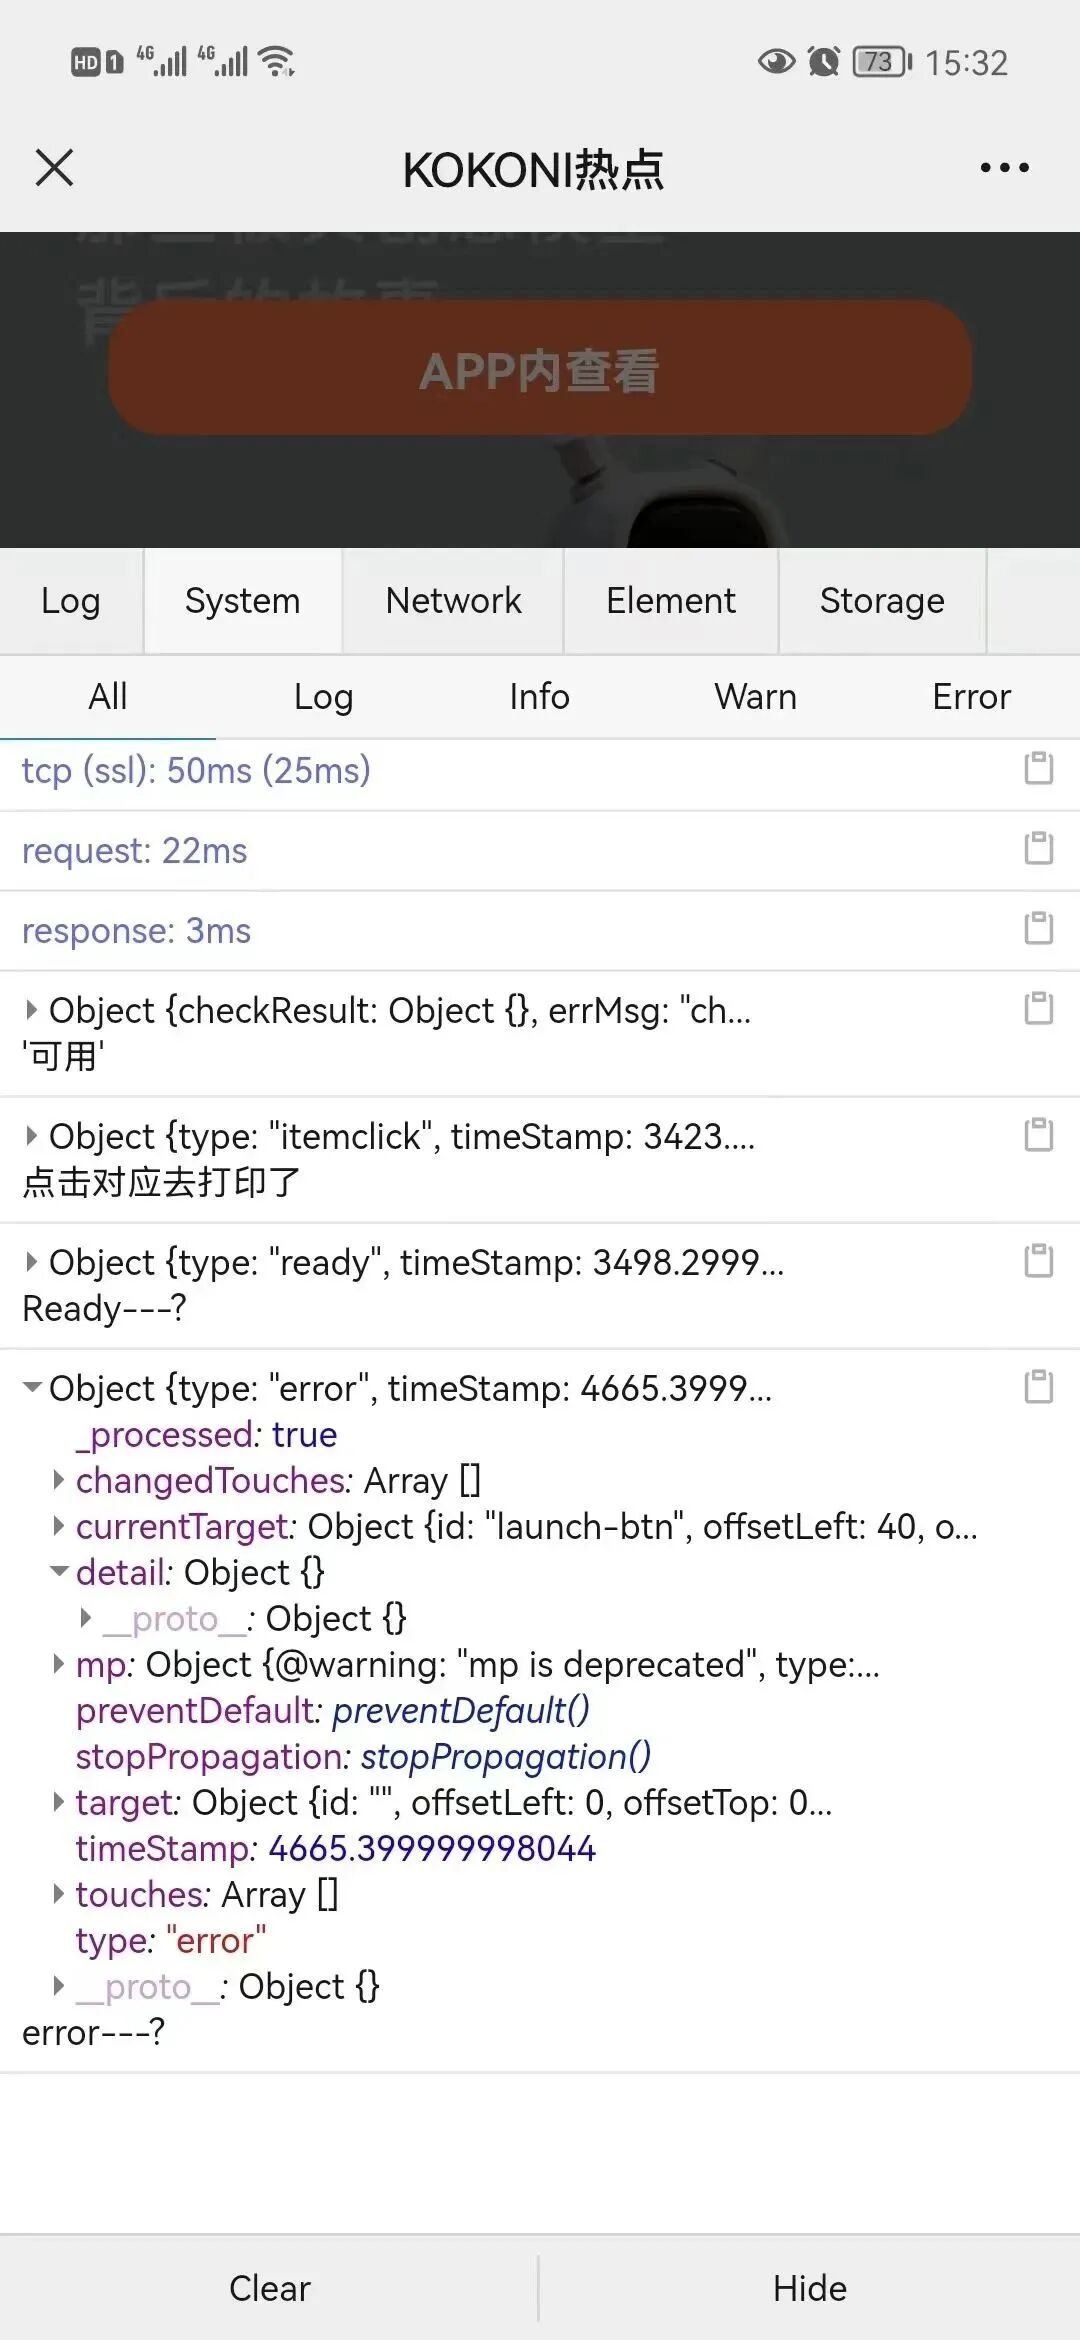
Task: Select the response: 3ms text
Action: 136,931
